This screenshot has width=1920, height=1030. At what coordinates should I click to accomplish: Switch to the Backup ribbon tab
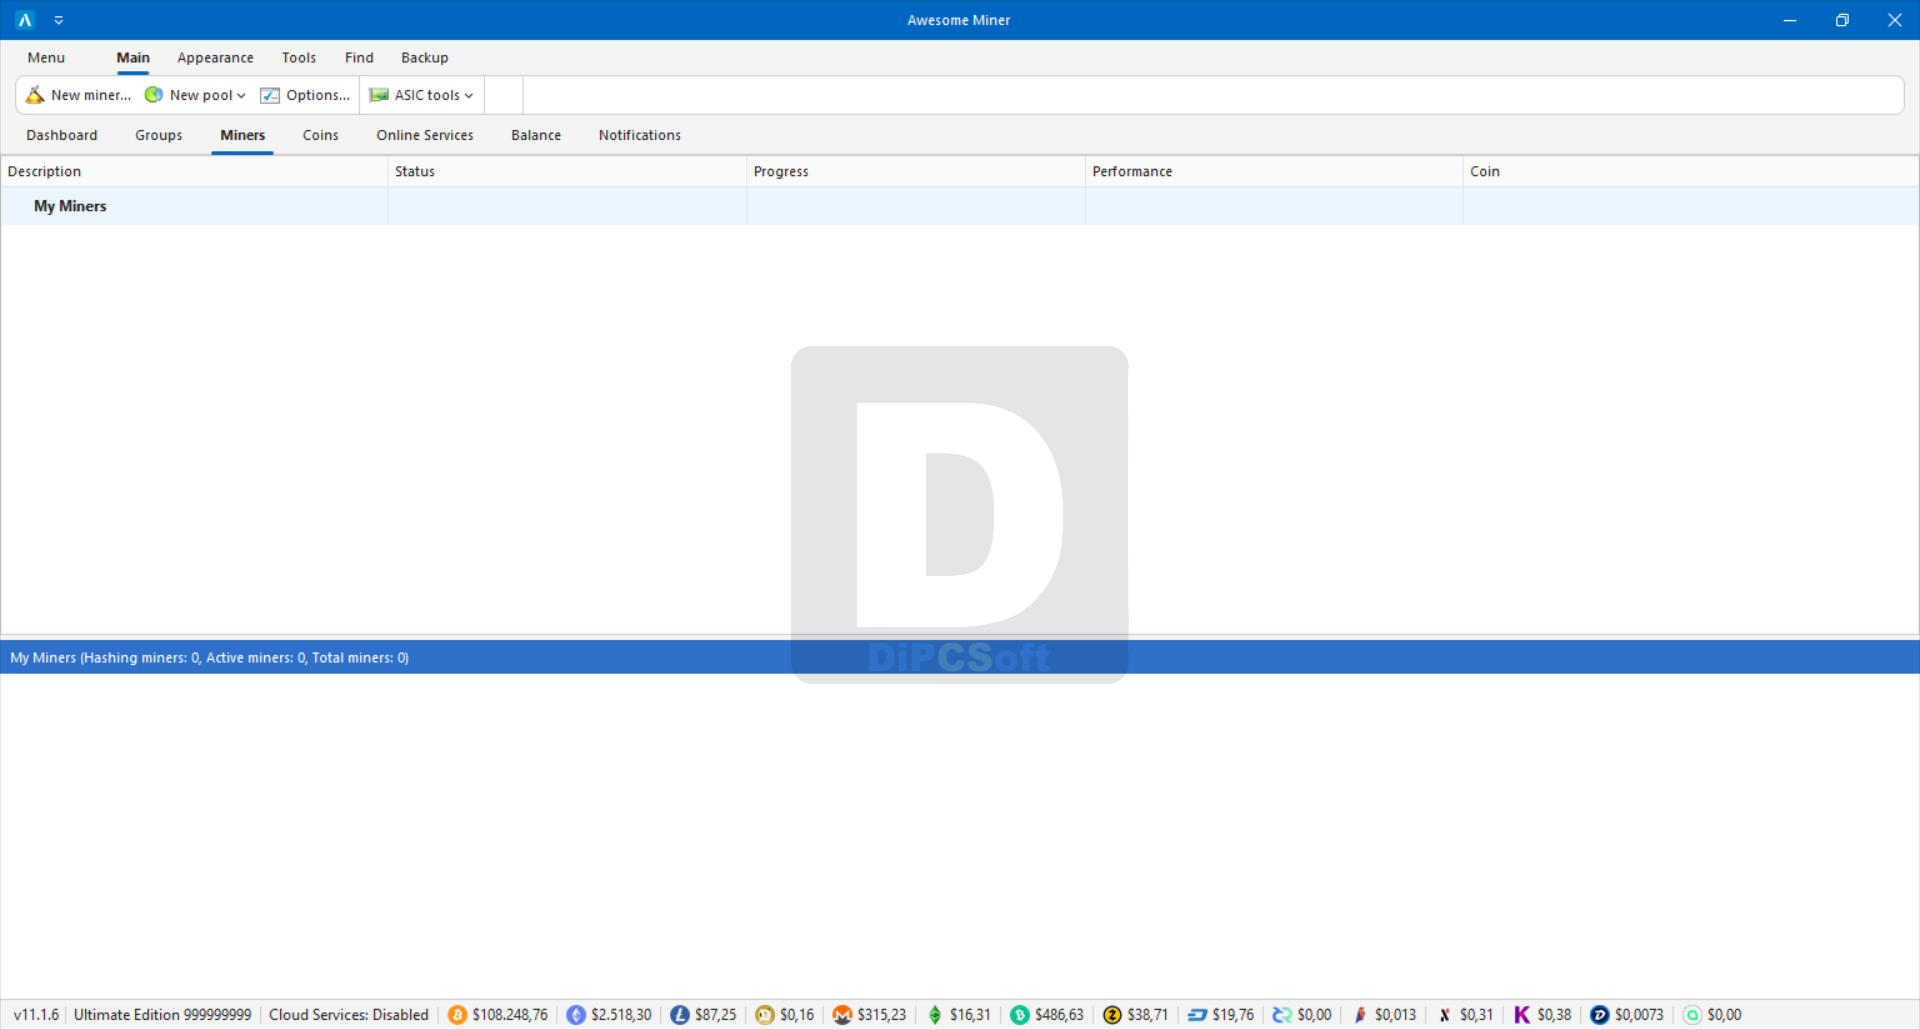425,58
